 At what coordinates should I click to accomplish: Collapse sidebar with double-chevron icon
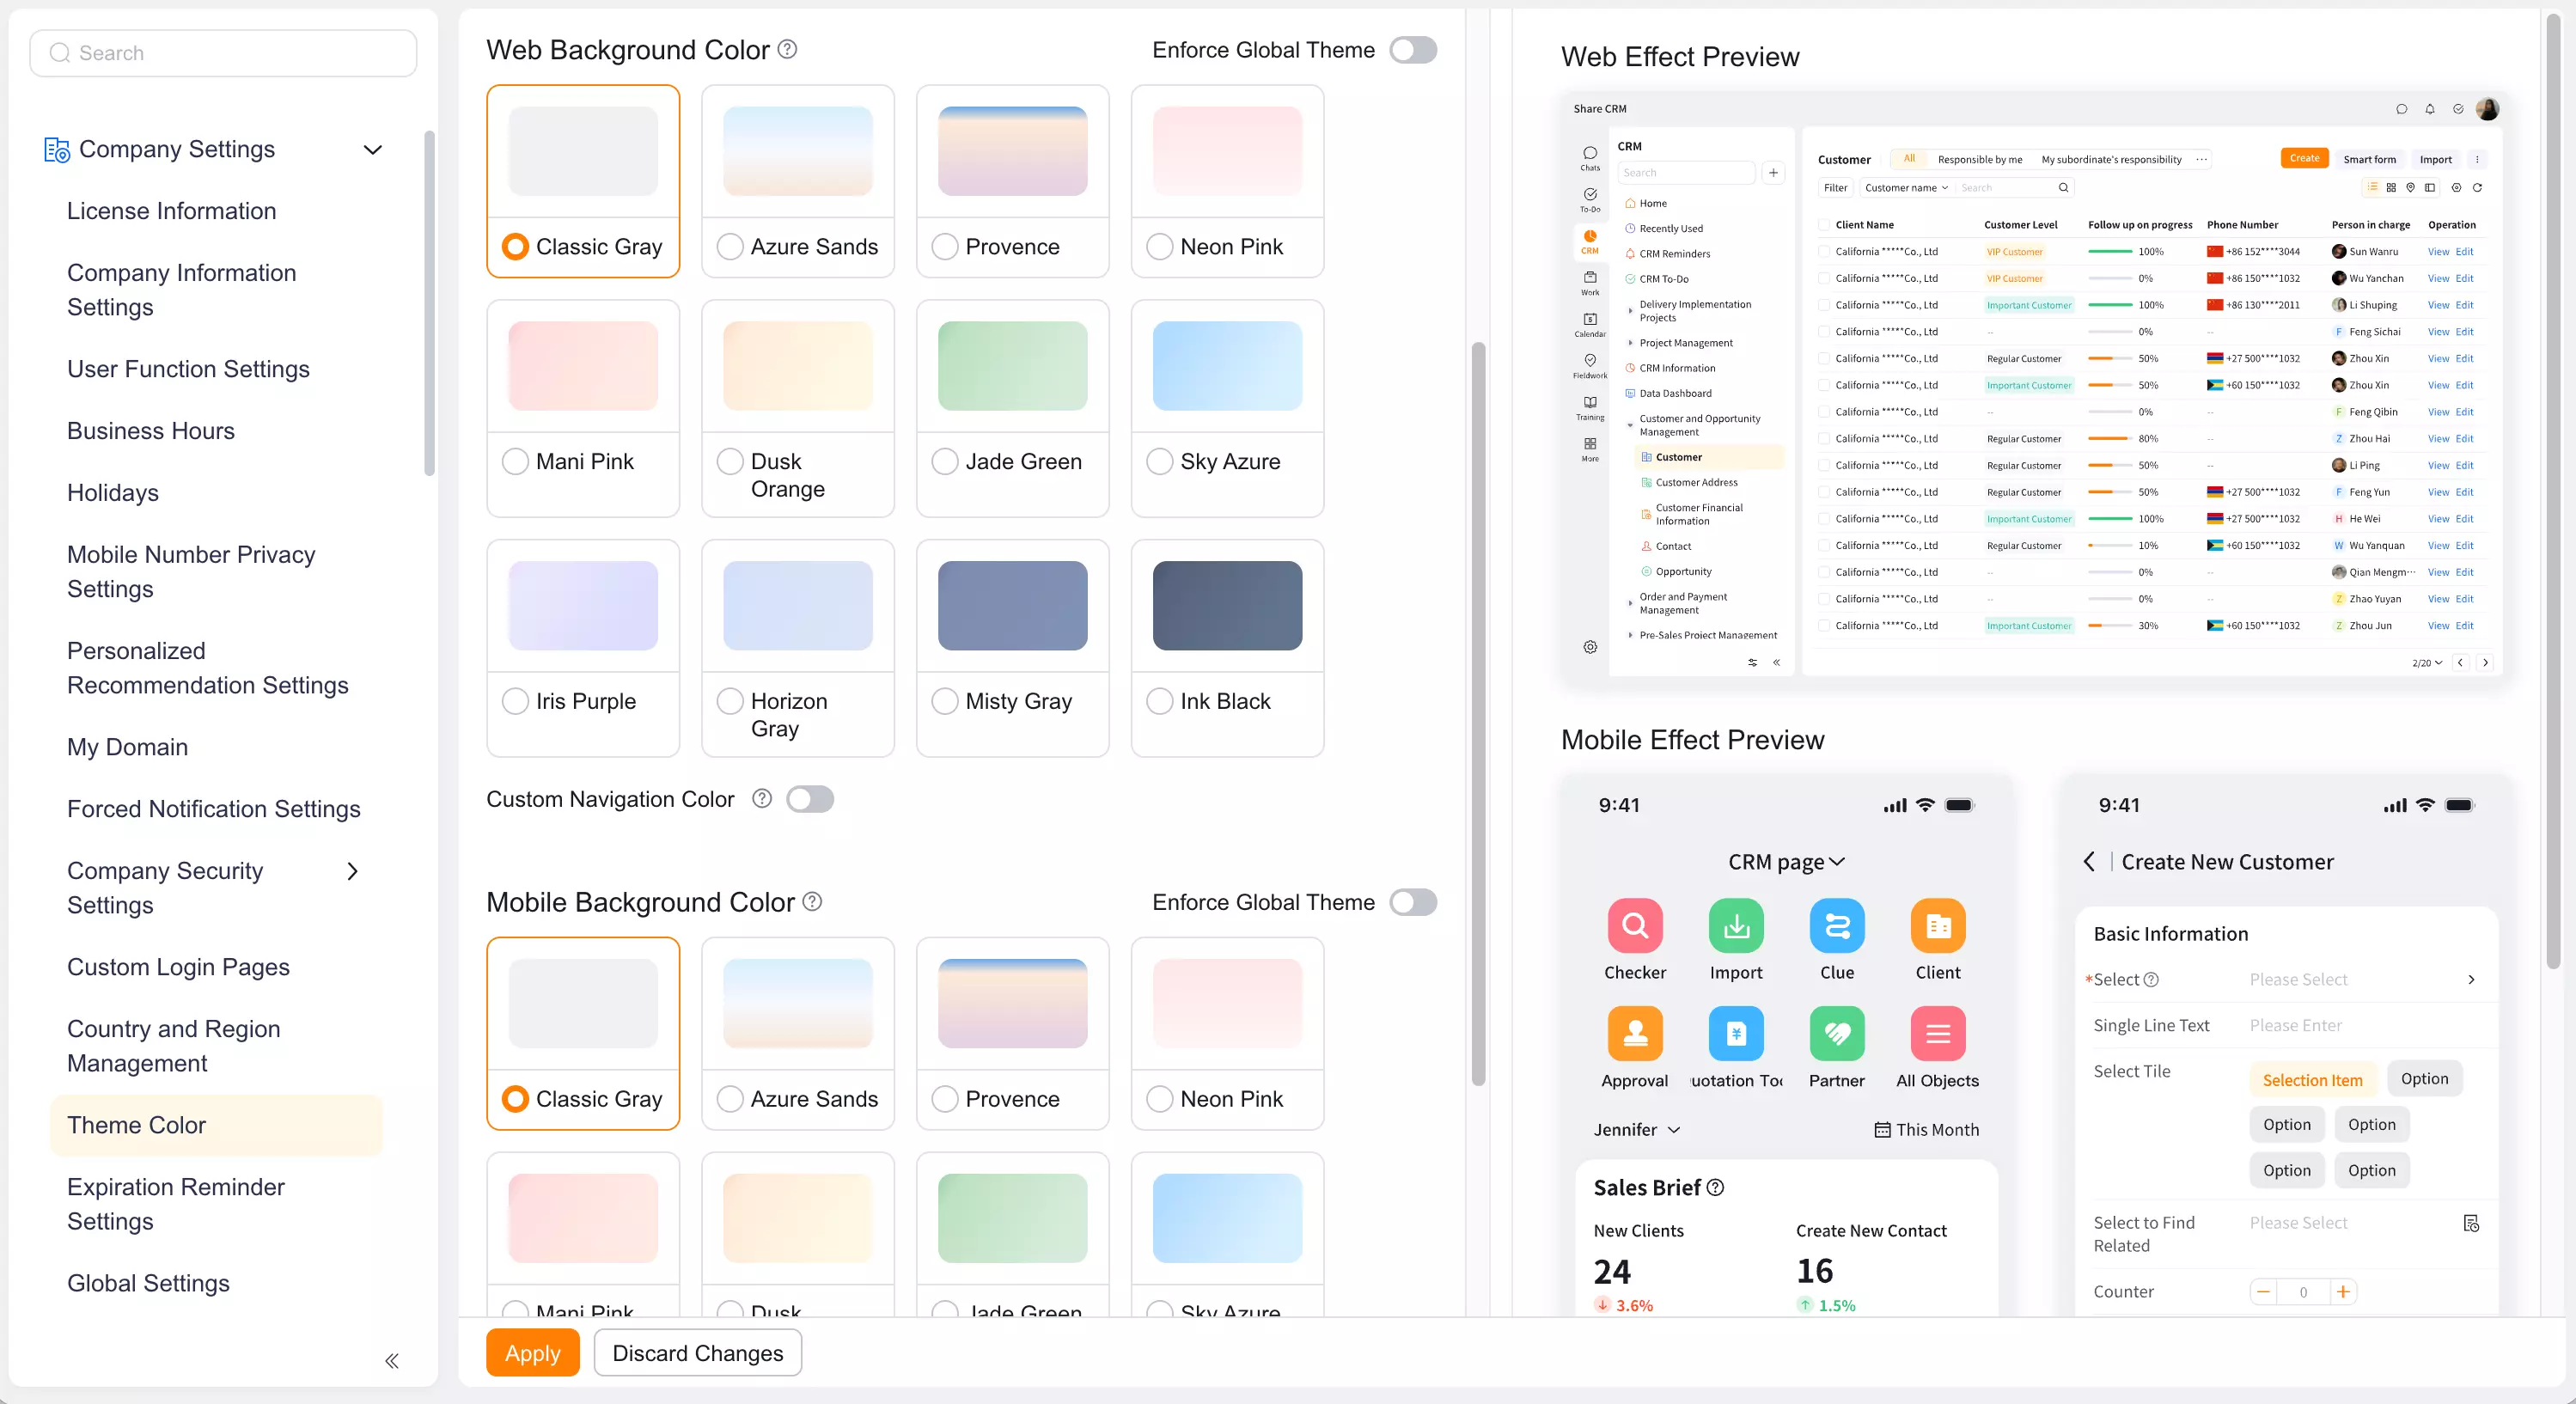(x=392, y=1360)
